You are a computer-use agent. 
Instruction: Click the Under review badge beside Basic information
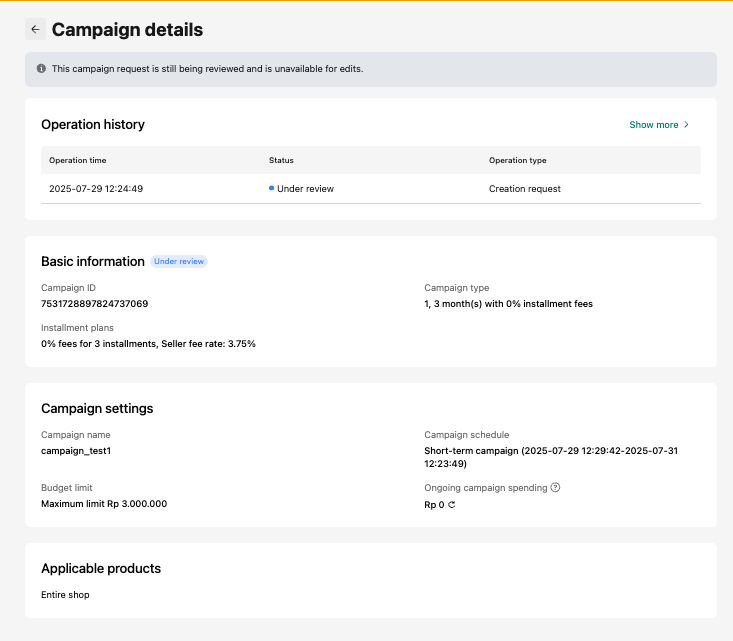[179, 262]
